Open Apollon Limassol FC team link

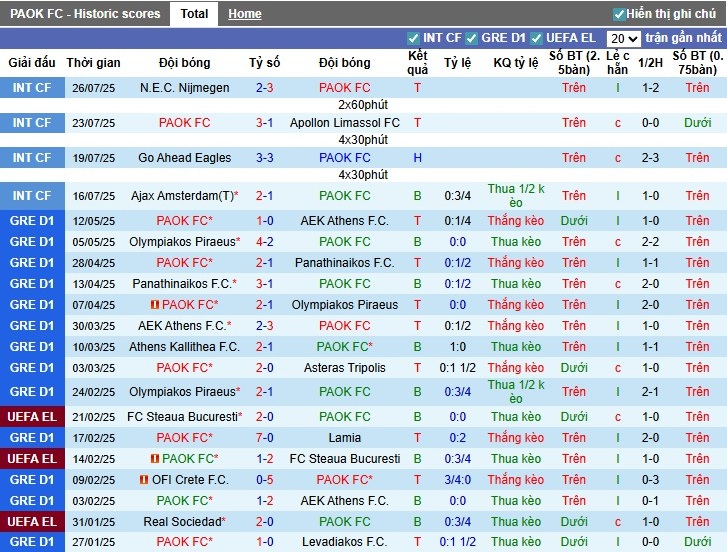click(x=344, y=123)
